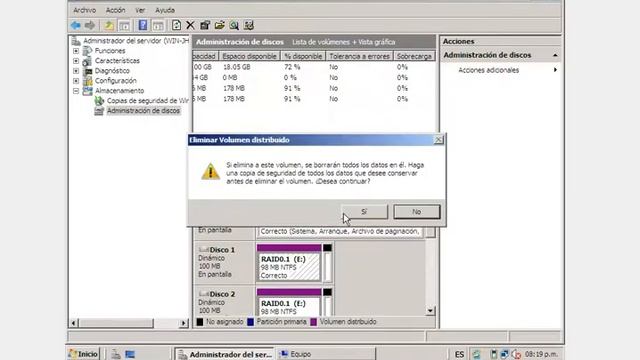Expand the Configuración tree node

76,81
